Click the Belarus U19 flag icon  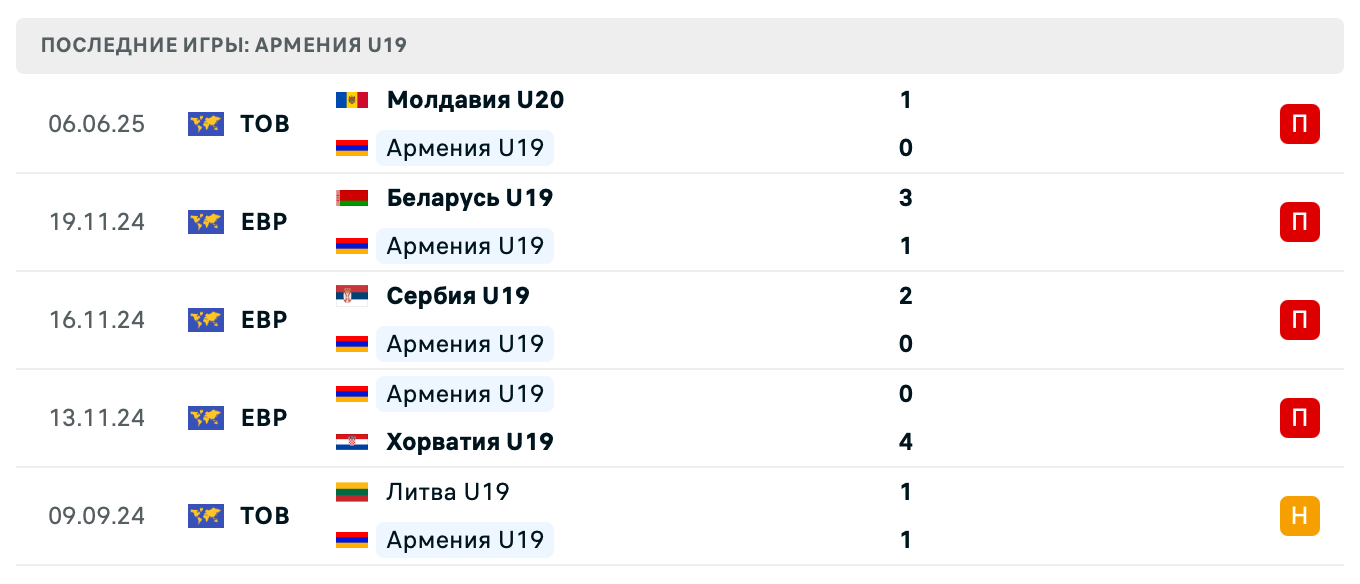coord(352,198)
